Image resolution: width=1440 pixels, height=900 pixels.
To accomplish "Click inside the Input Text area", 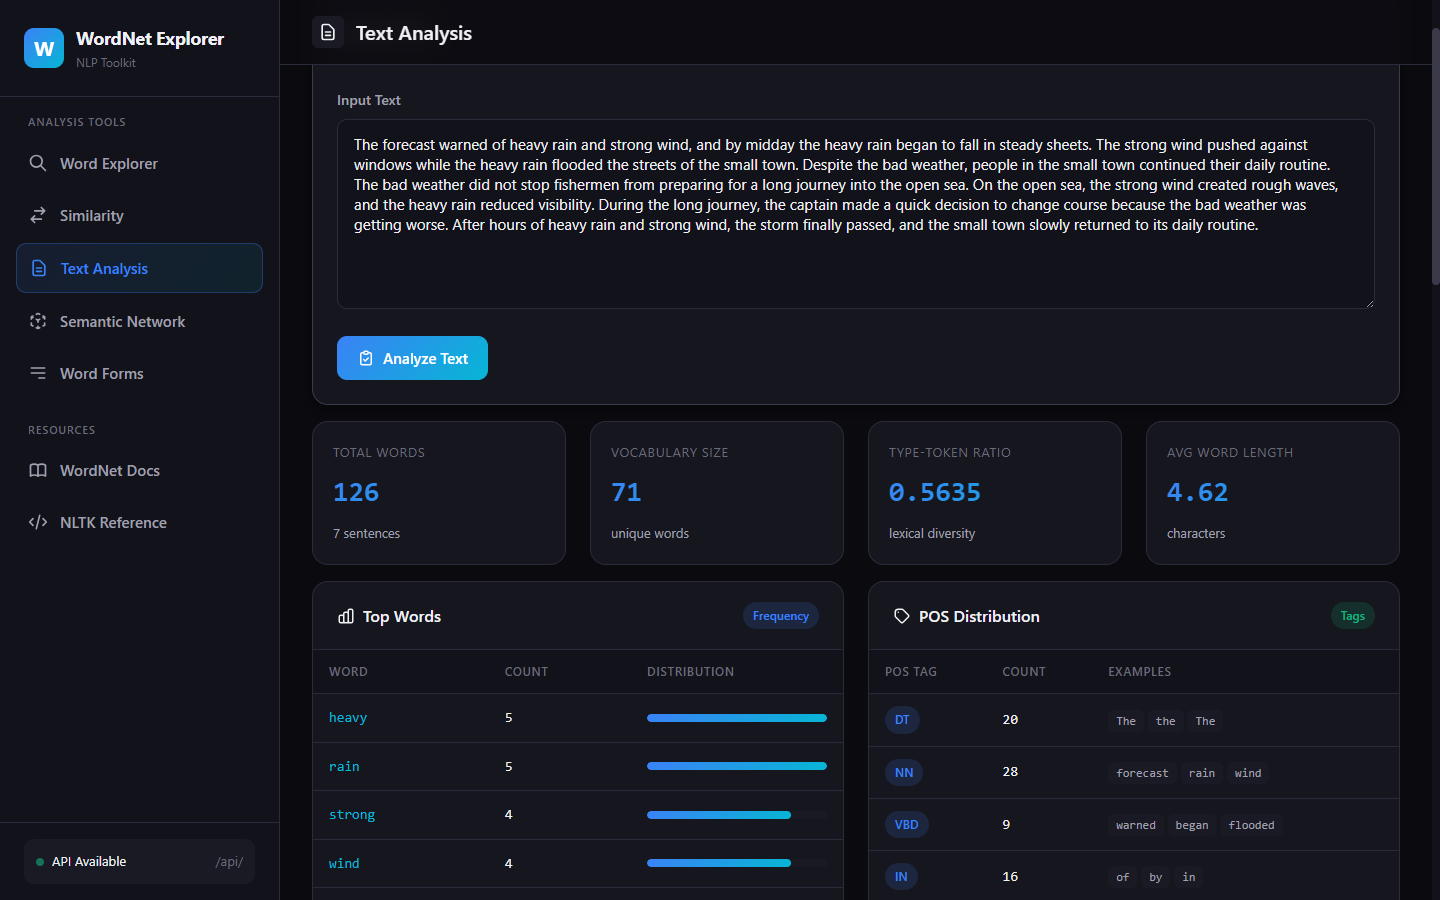I will (x=855, y=214).
